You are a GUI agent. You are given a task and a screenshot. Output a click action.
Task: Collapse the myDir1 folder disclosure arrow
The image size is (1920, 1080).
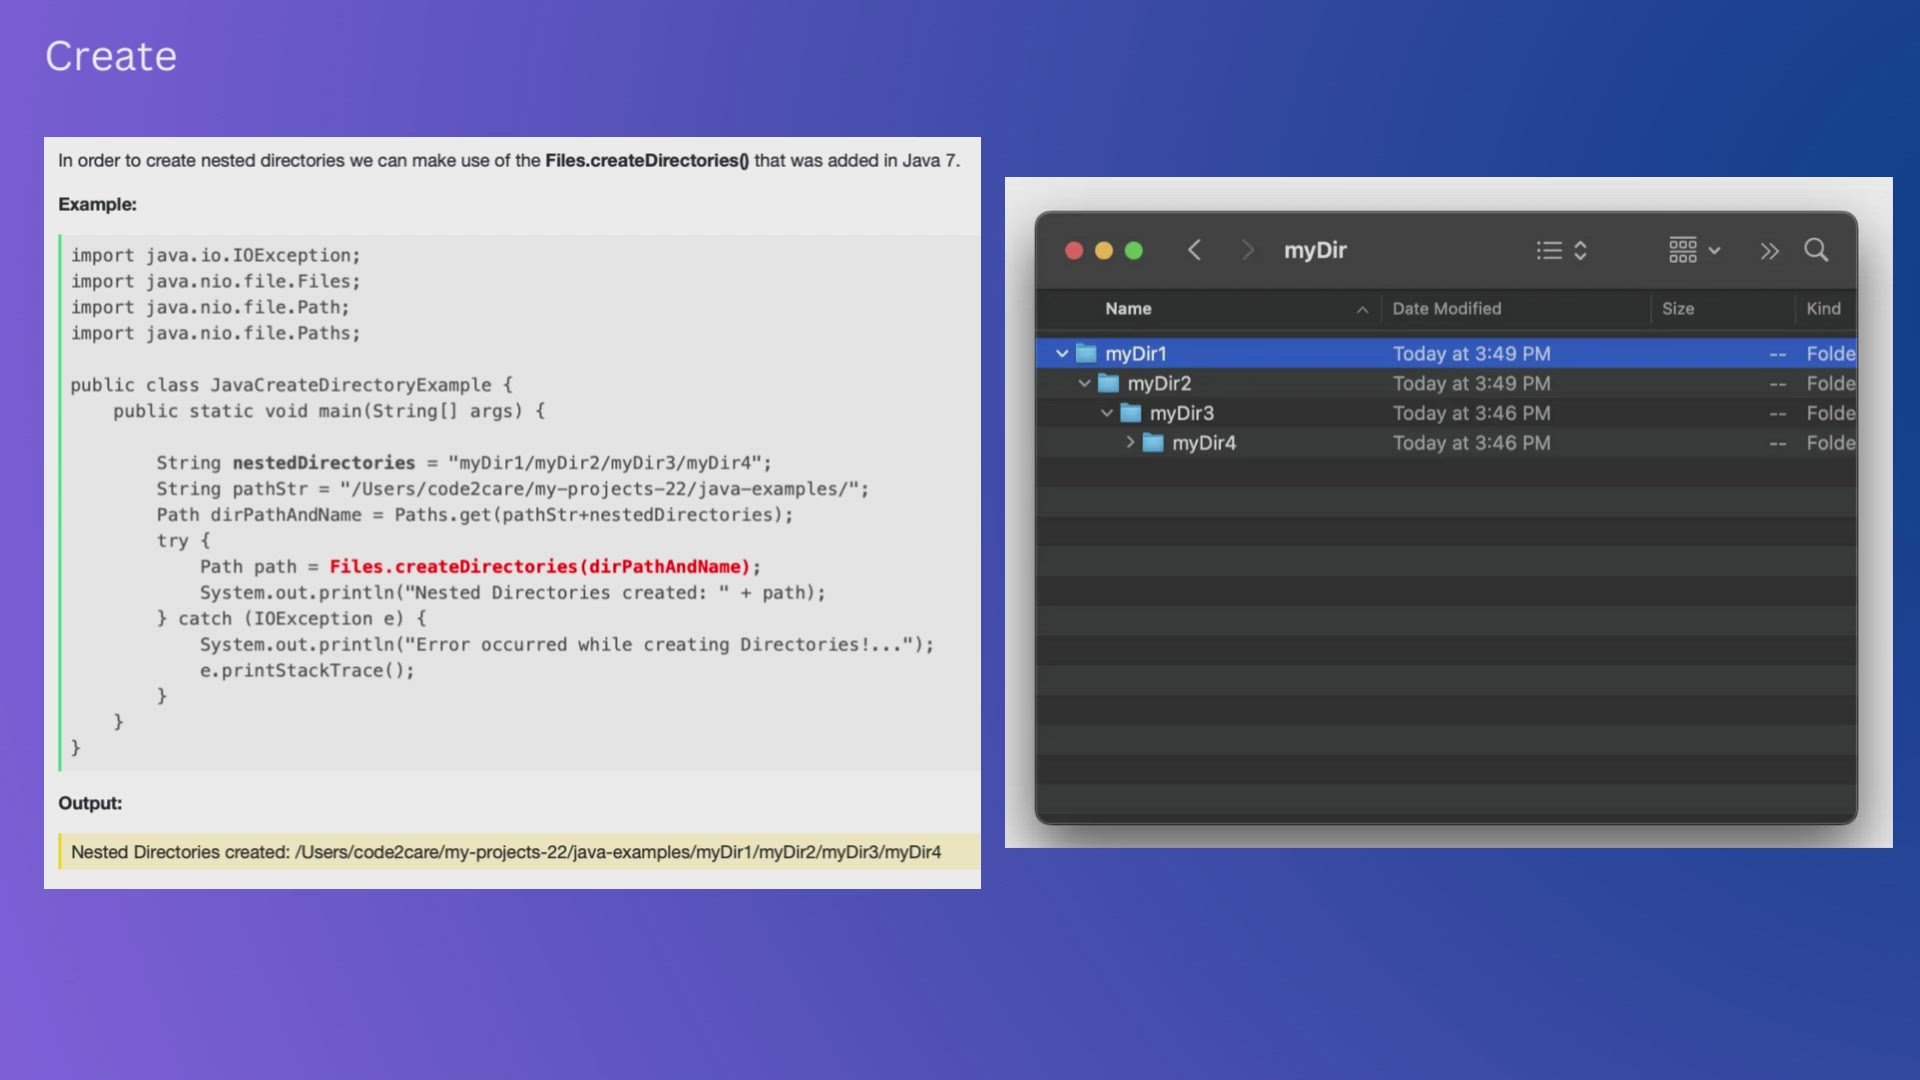[x=1062, y=353]
